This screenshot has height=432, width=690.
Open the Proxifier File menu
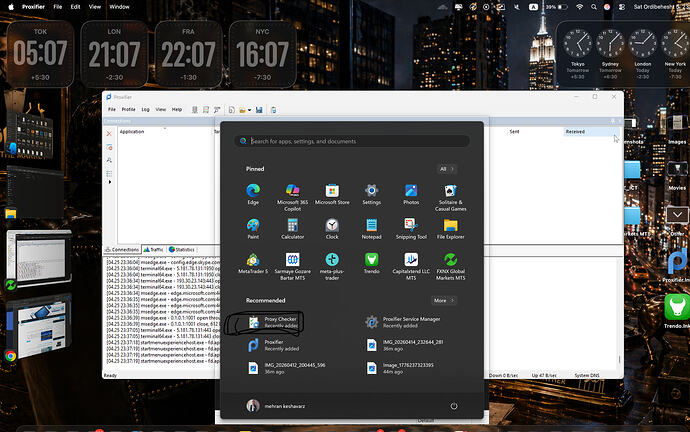pos(112,110)
